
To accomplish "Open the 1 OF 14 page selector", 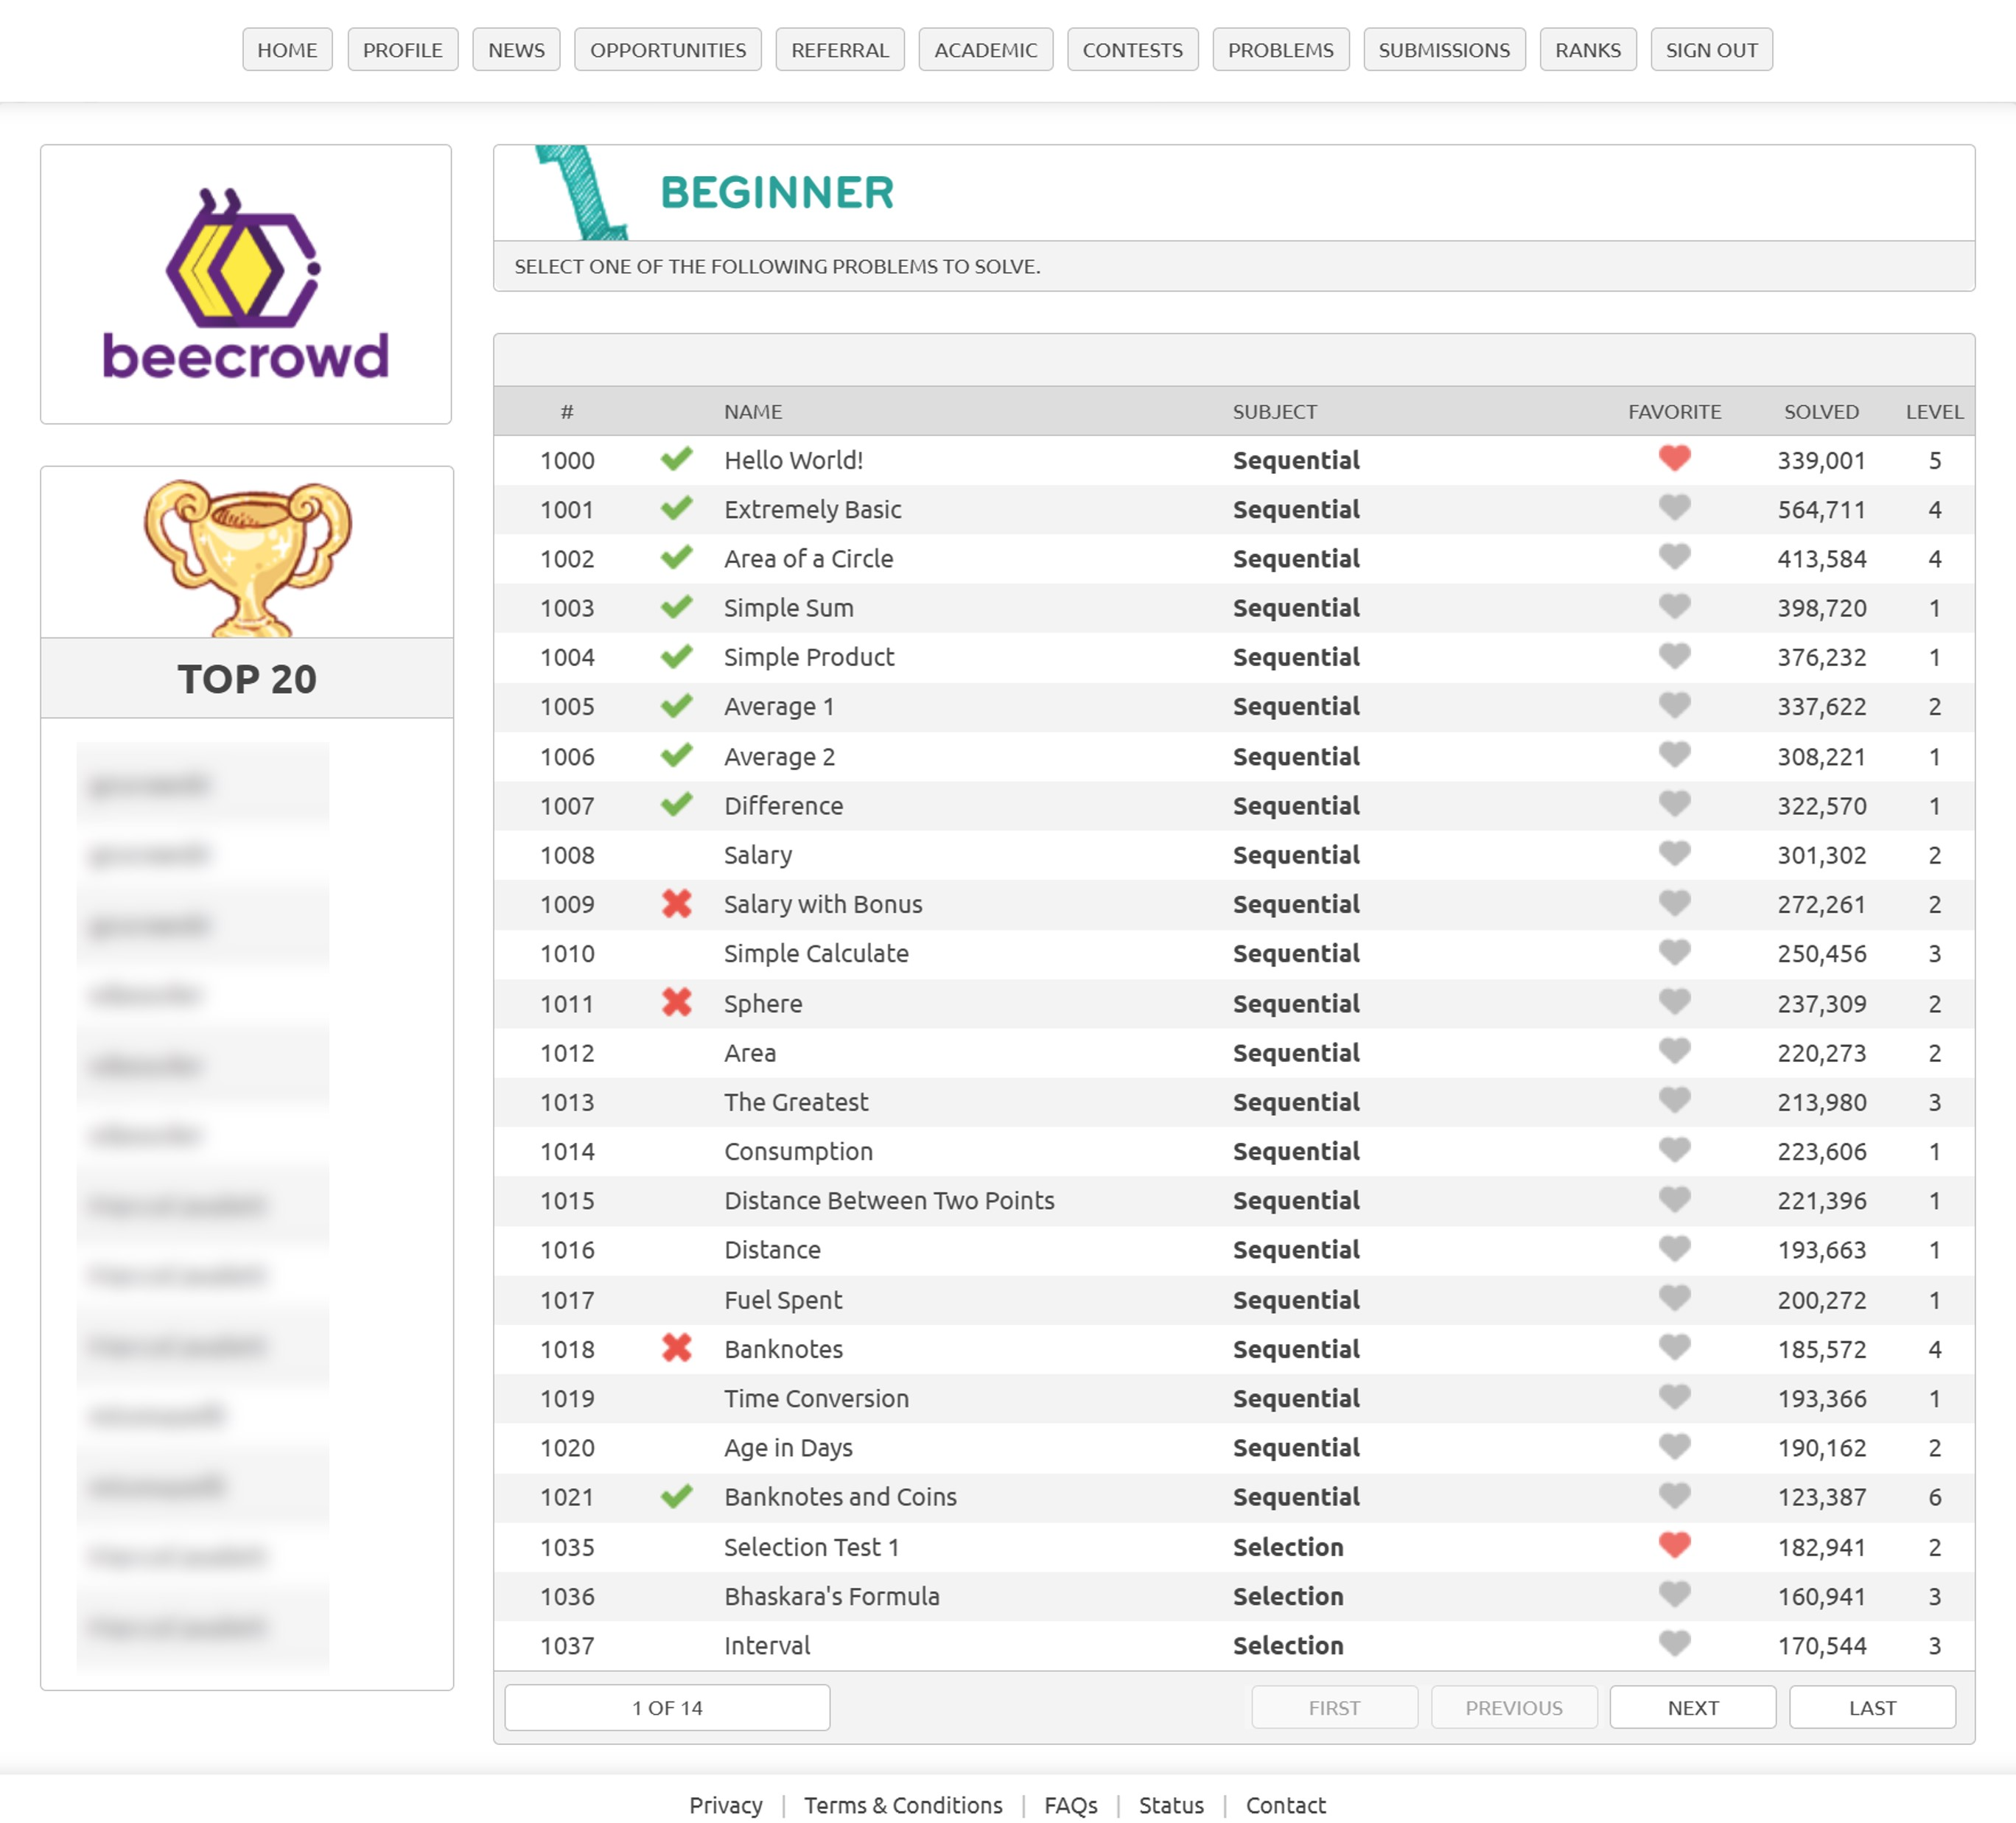I will [667, 1707].
